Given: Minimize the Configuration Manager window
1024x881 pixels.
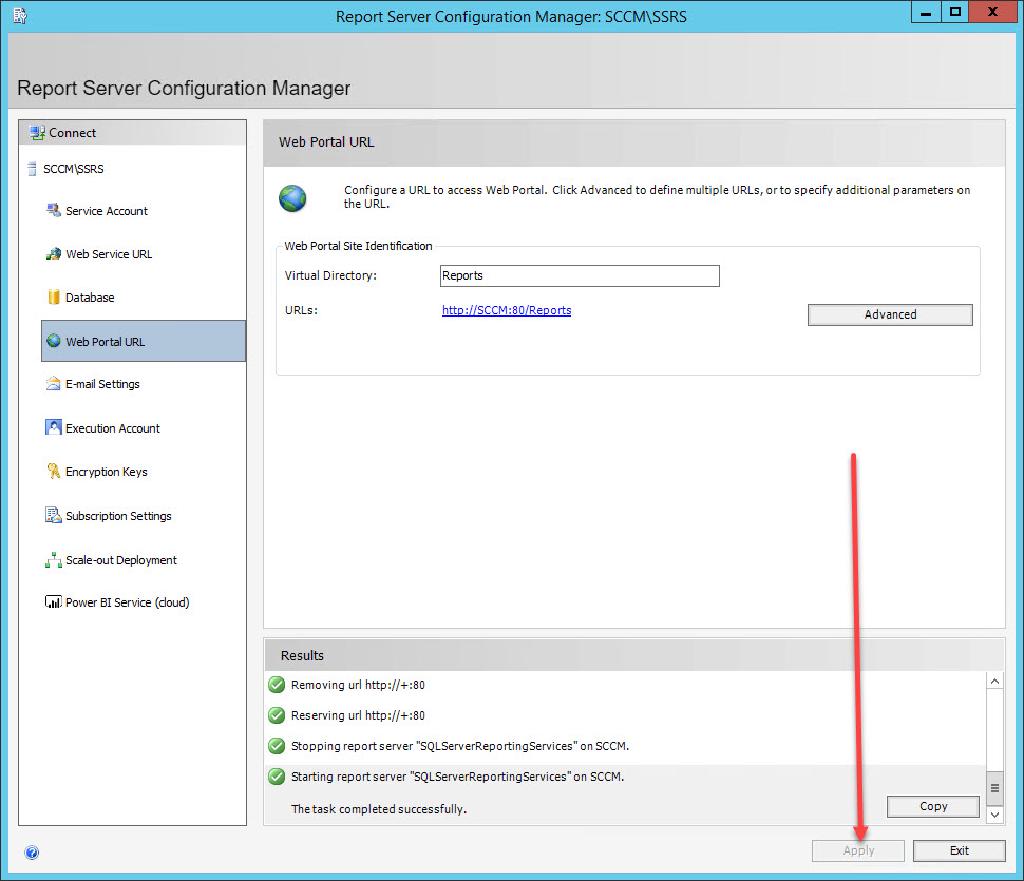Looking at the screenshot, I should [926, 12].
